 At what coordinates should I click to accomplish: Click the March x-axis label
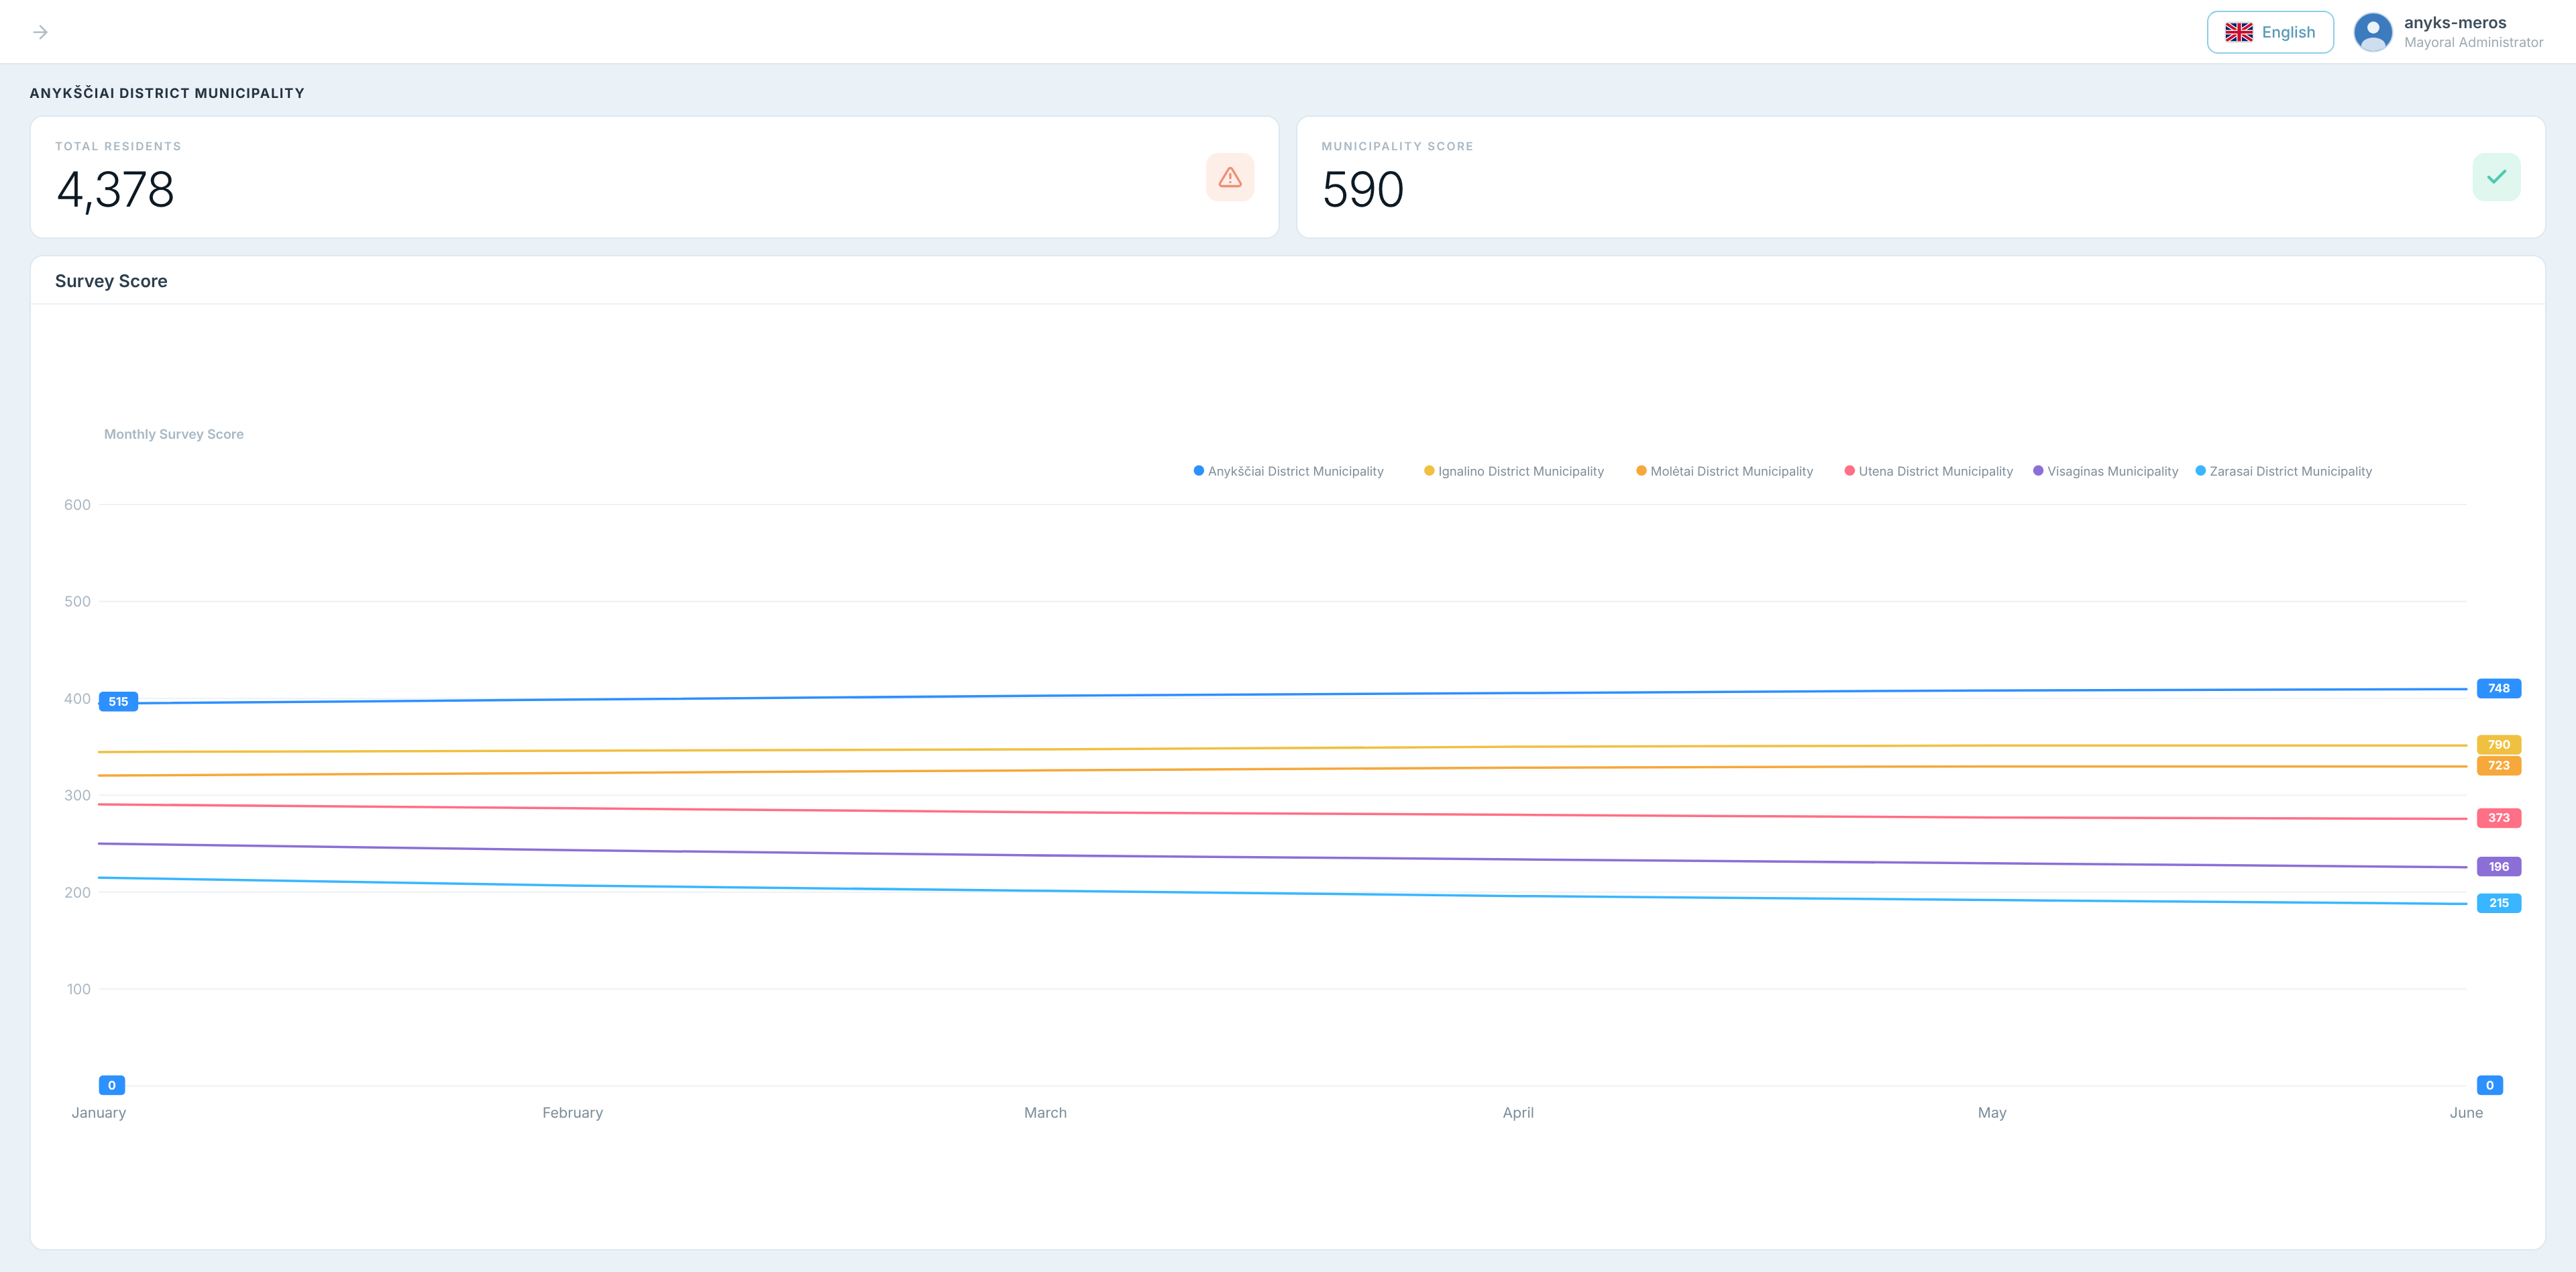pyautogui.click(x=1045, y=1112)
